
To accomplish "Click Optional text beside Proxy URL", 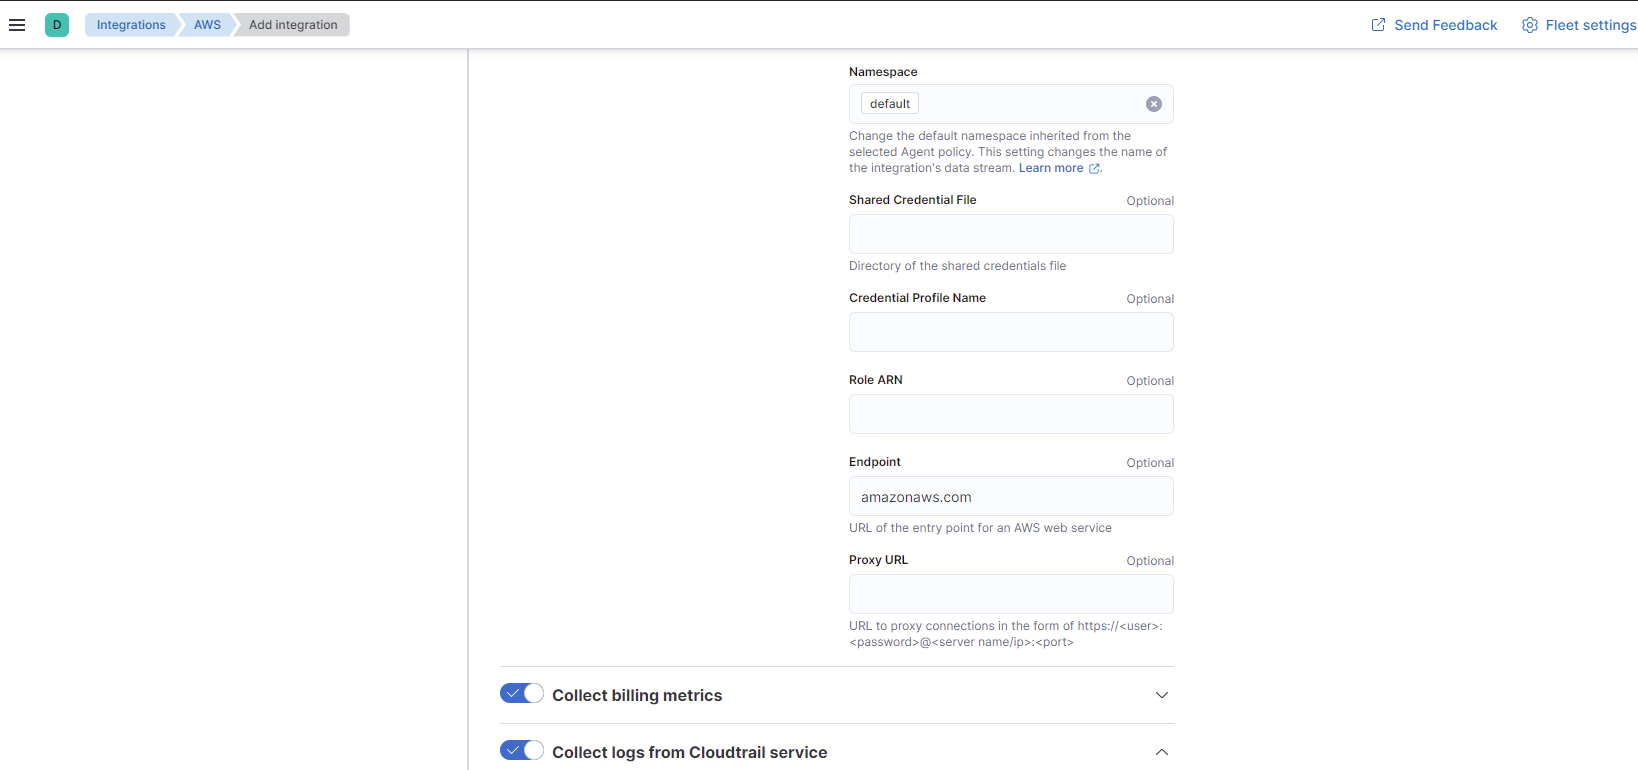I will [1150, 561].
